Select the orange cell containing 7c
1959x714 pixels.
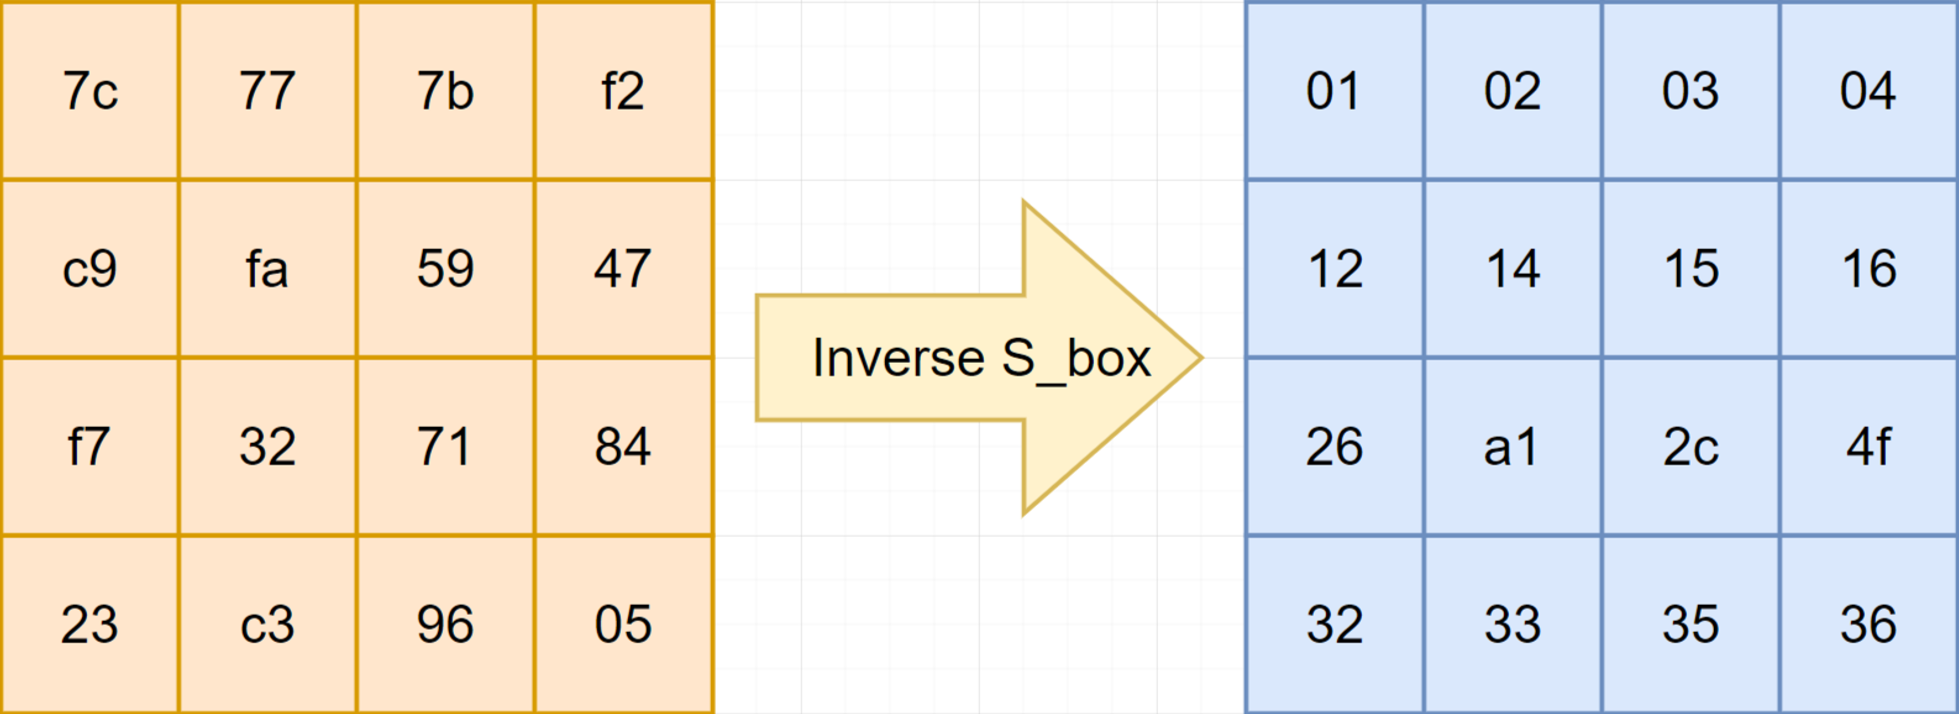90,91
